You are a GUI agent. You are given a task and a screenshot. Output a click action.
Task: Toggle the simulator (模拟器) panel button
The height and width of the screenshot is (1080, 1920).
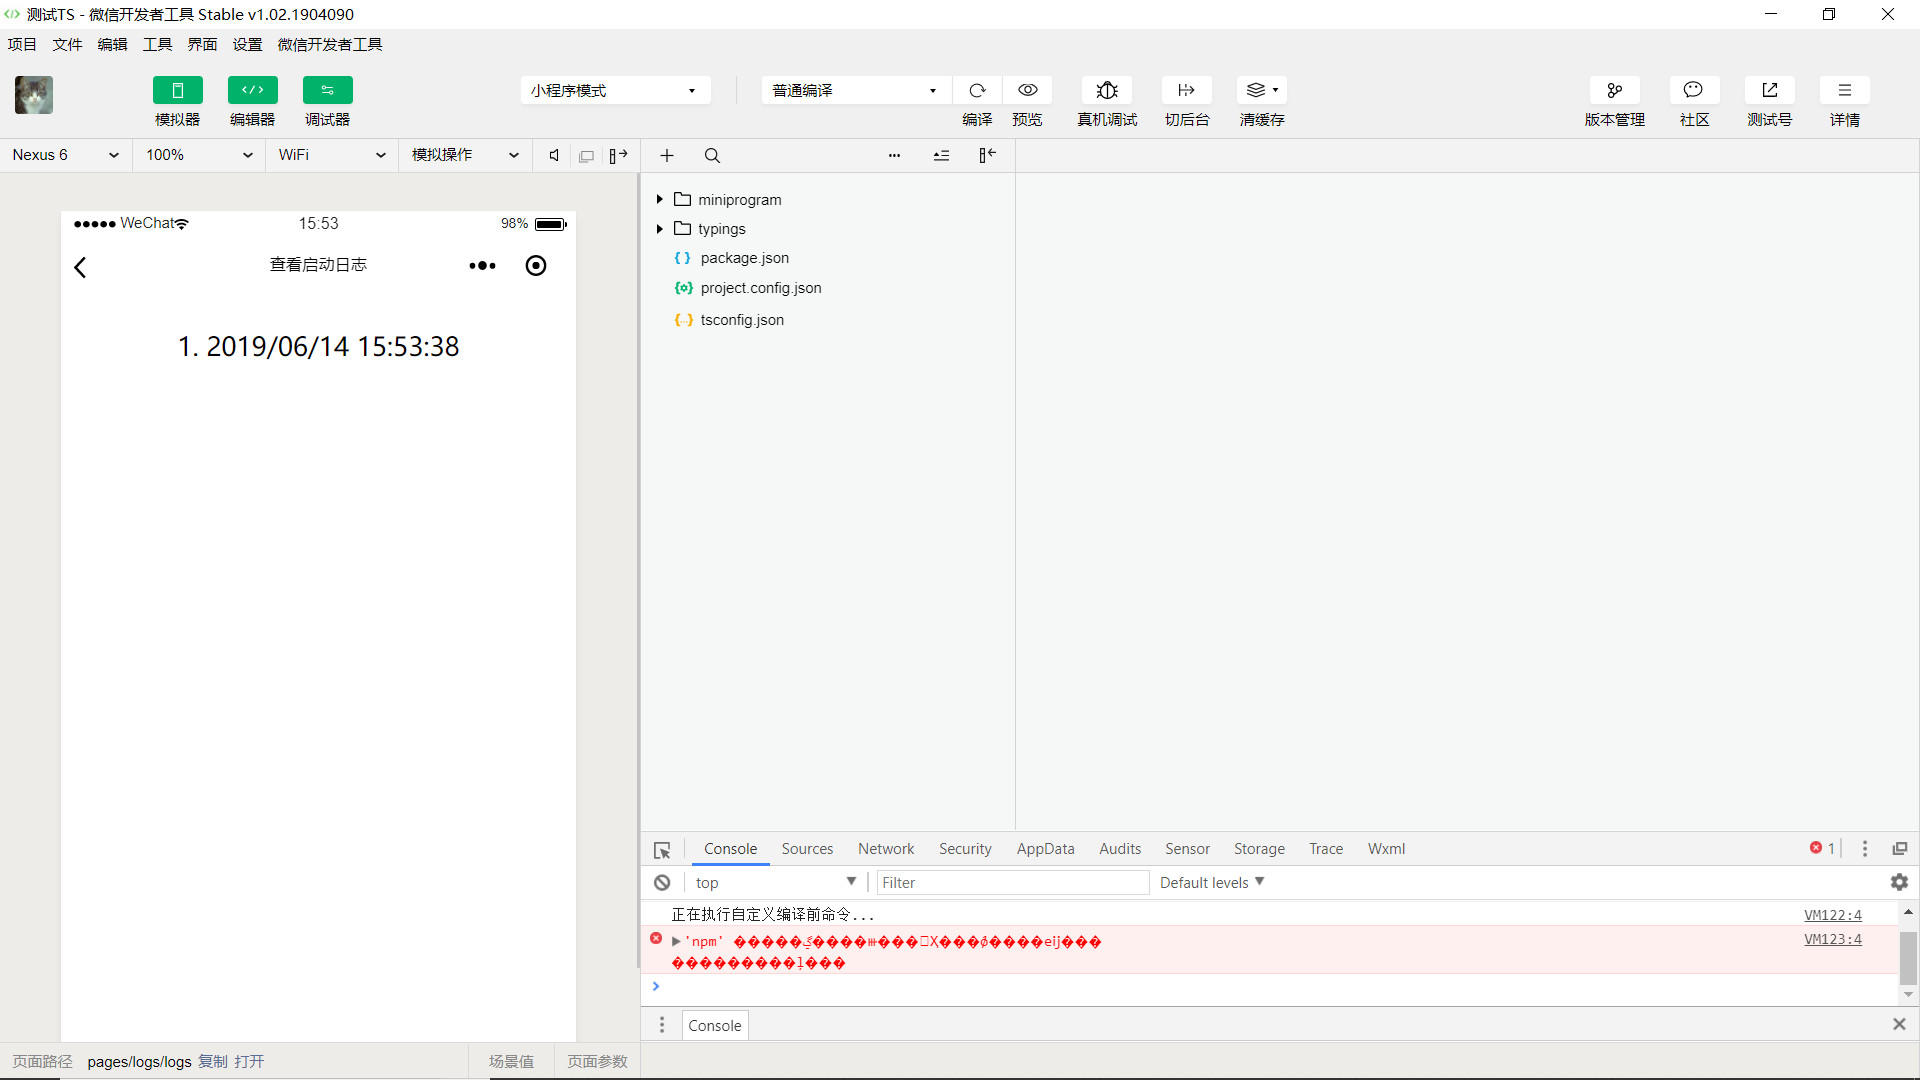coord(177,90)
